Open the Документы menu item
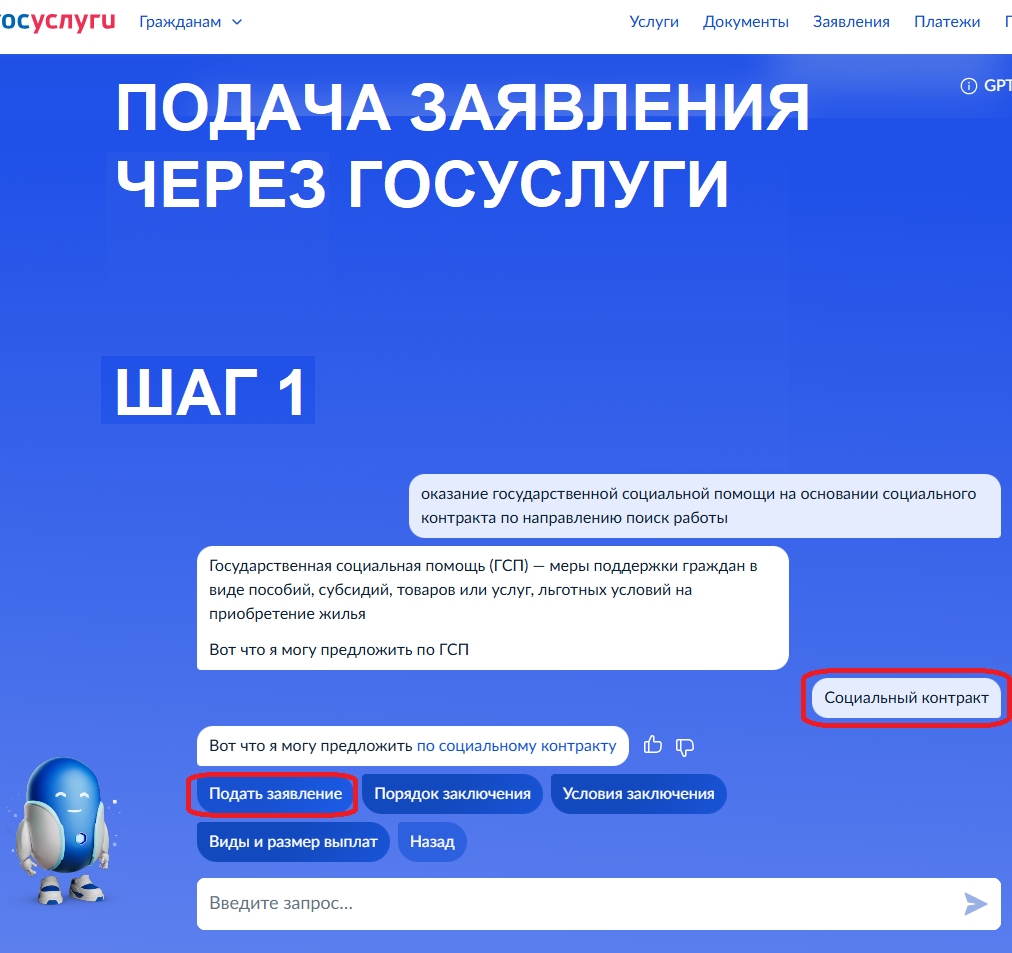 (x=745, y=22)
